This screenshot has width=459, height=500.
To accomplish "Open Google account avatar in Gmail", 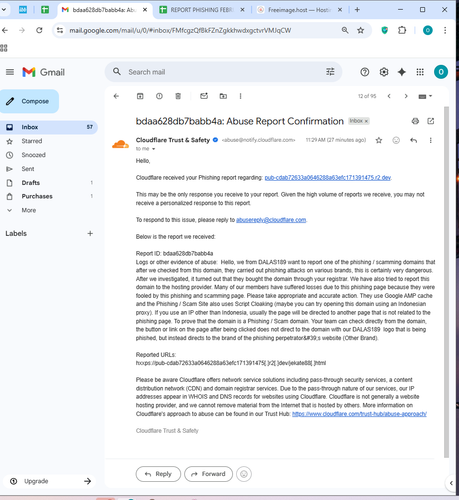I will [x=441, y=72].
